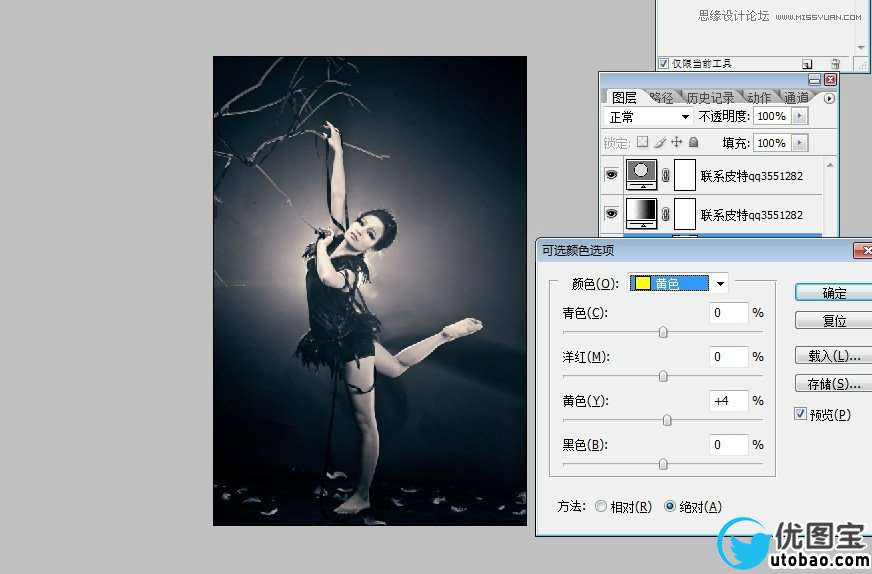This screenshot has width=872, height=574.
Task: Click the lock transparent pixels icon
Action: coord(642,142)
